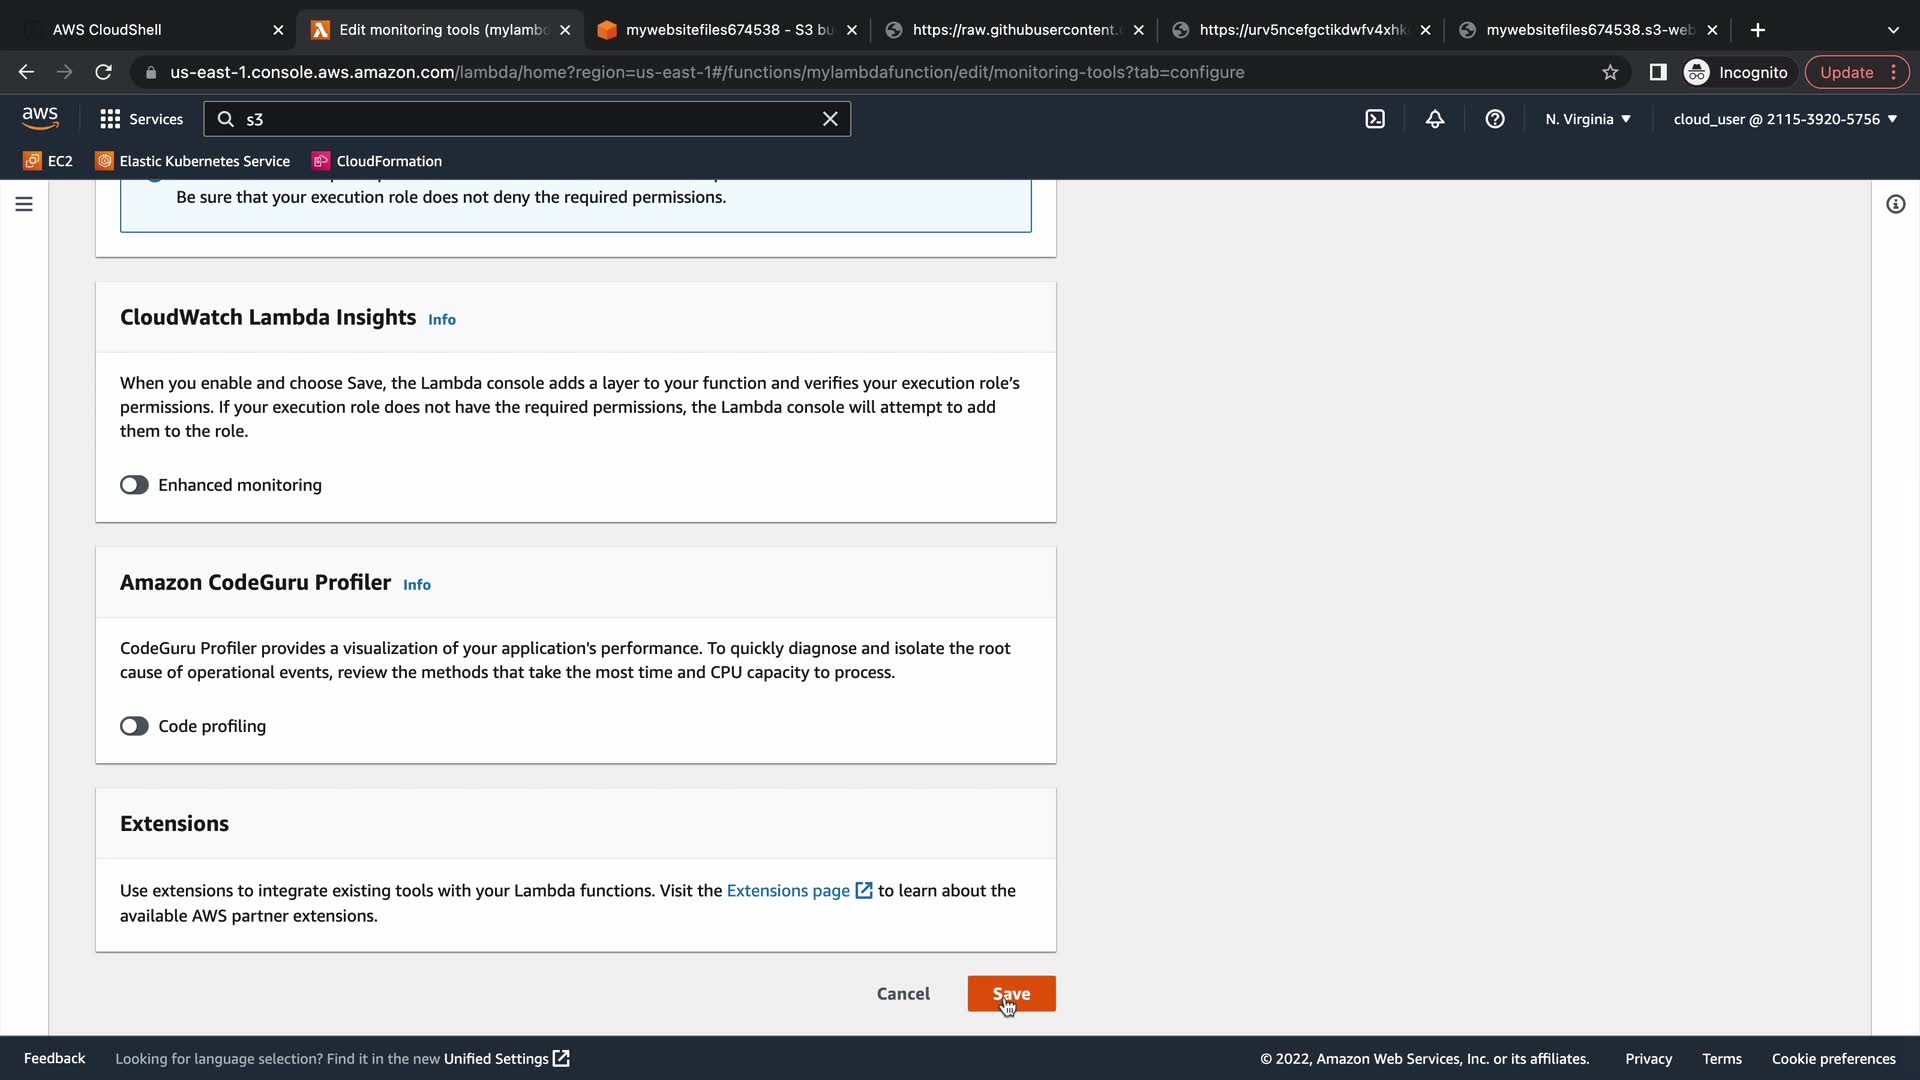Bookmark this page with star icon
Screen dimensions: 1920x1080
click(x=1610, y=72)
